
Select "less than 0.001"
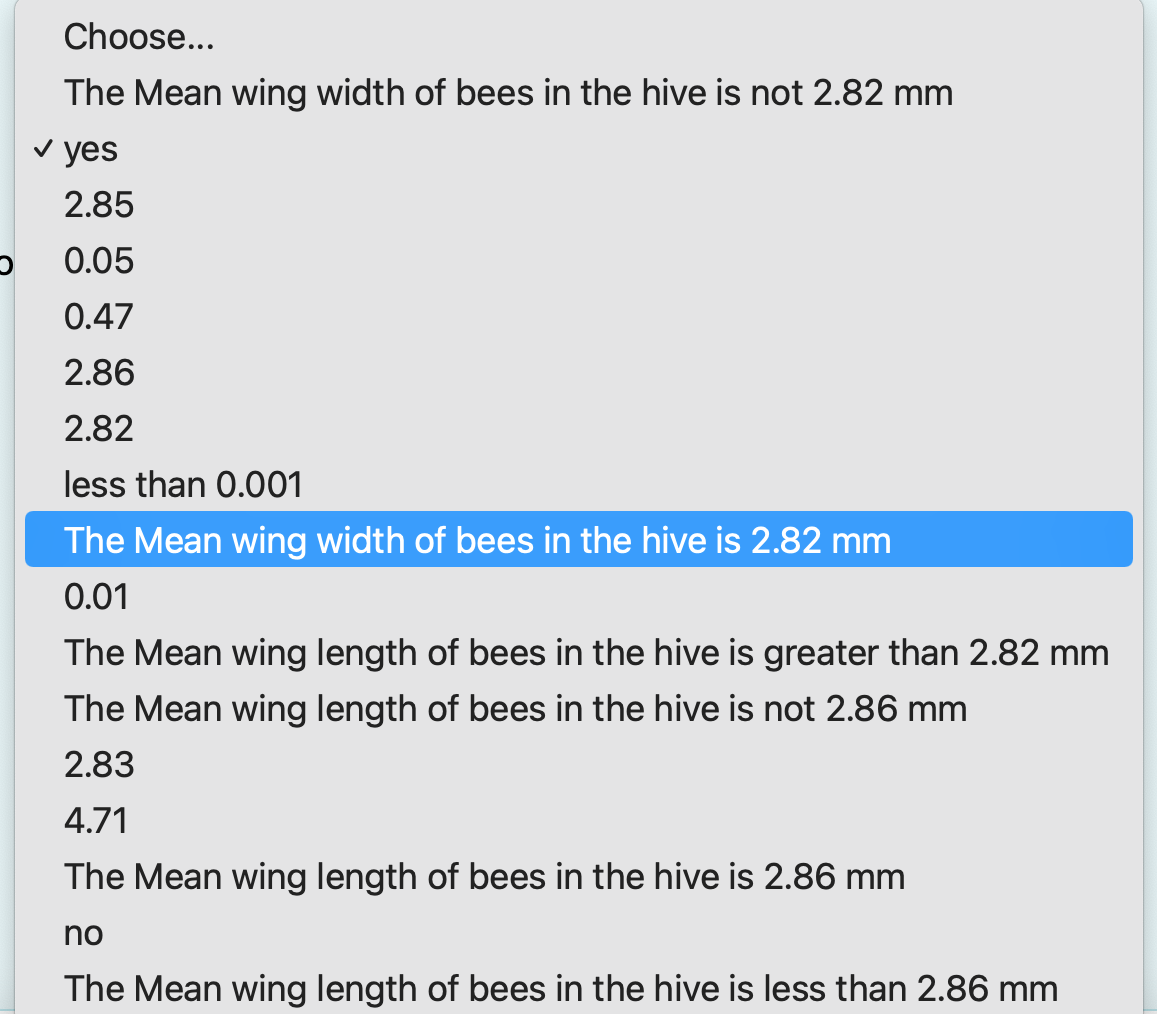pyautogui.click(x=182, y=484)
